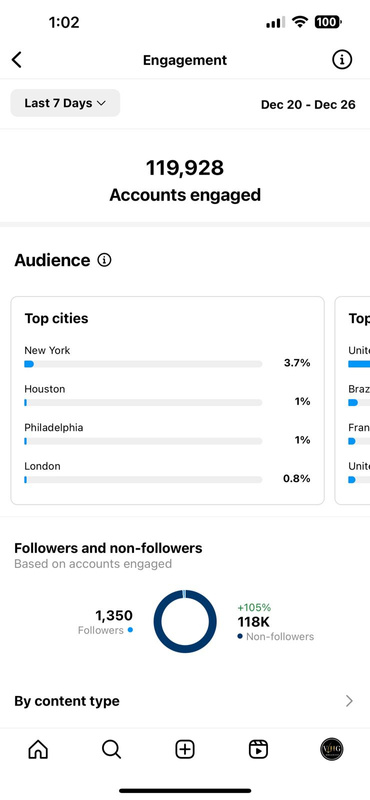Tap the back arrow icon
Viewport: 370px width, 800px height.
[17, 60]
